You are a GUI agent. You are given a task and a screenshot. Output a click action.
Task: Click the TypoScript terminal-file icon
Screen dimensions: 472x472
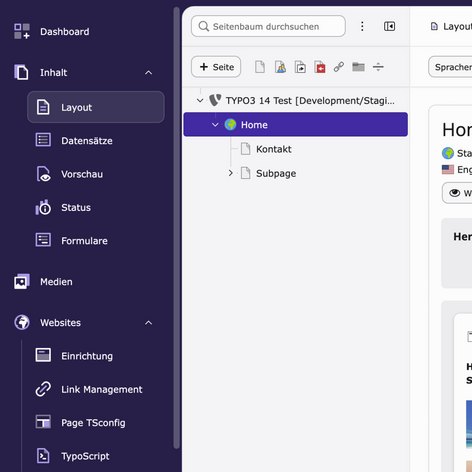[x=43, y=456]
